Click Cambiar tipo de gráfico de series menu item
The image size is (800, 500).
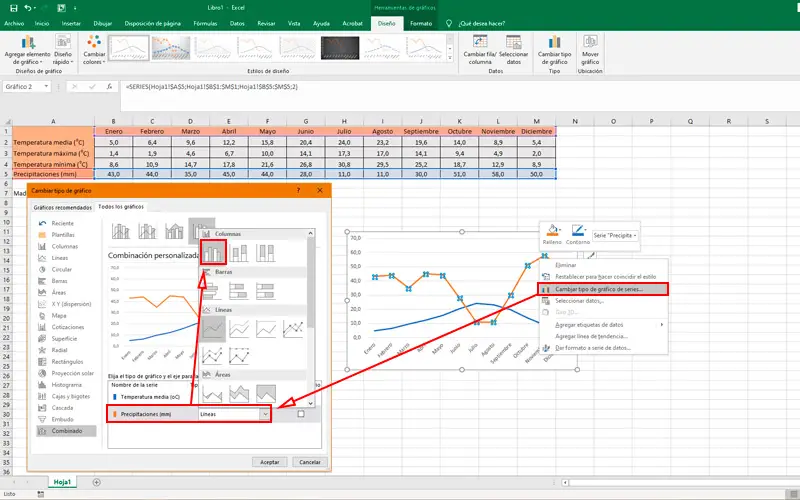(603, 289)
